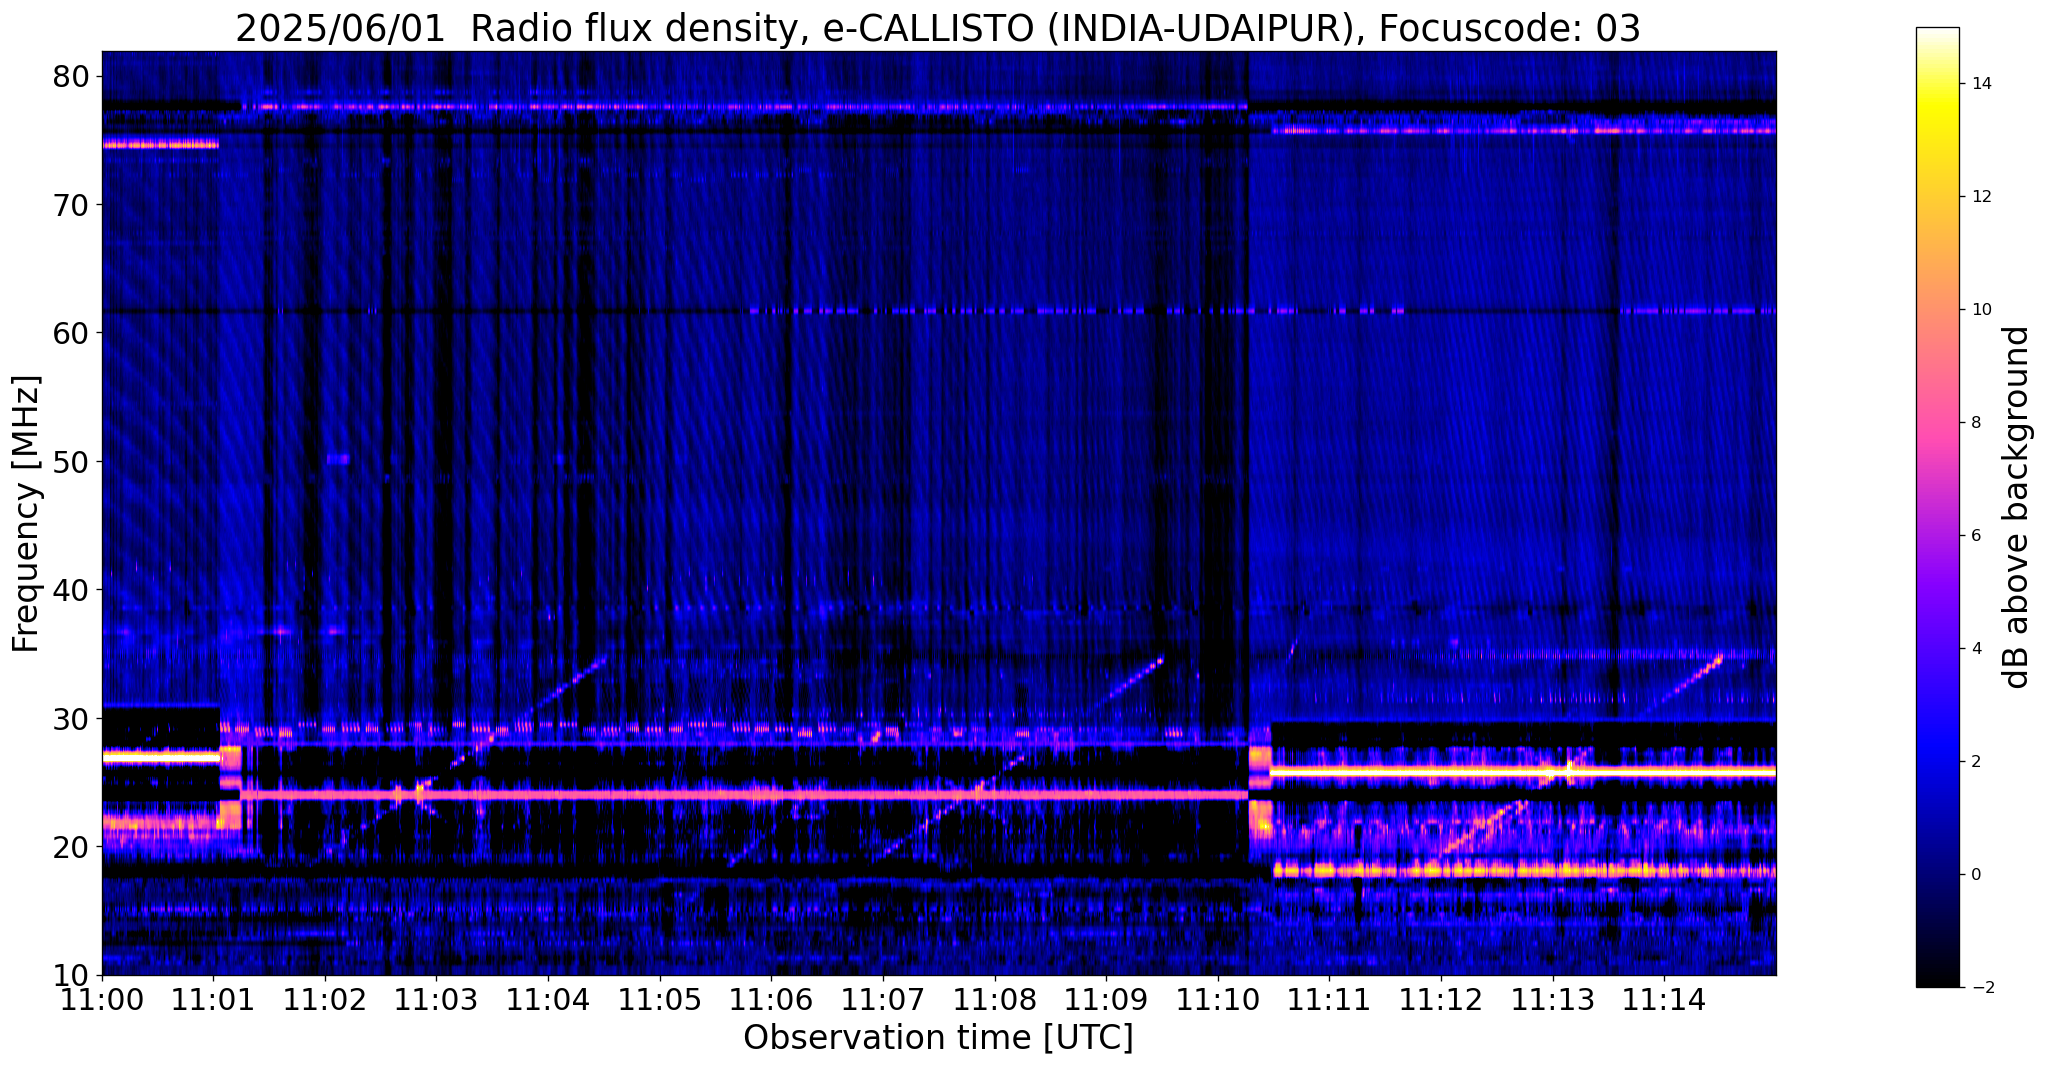Image resolution: width=2047 pixels, height=1067 pixels.
Task: Click the colorbar tick value 4
Action: (1974, 649)
